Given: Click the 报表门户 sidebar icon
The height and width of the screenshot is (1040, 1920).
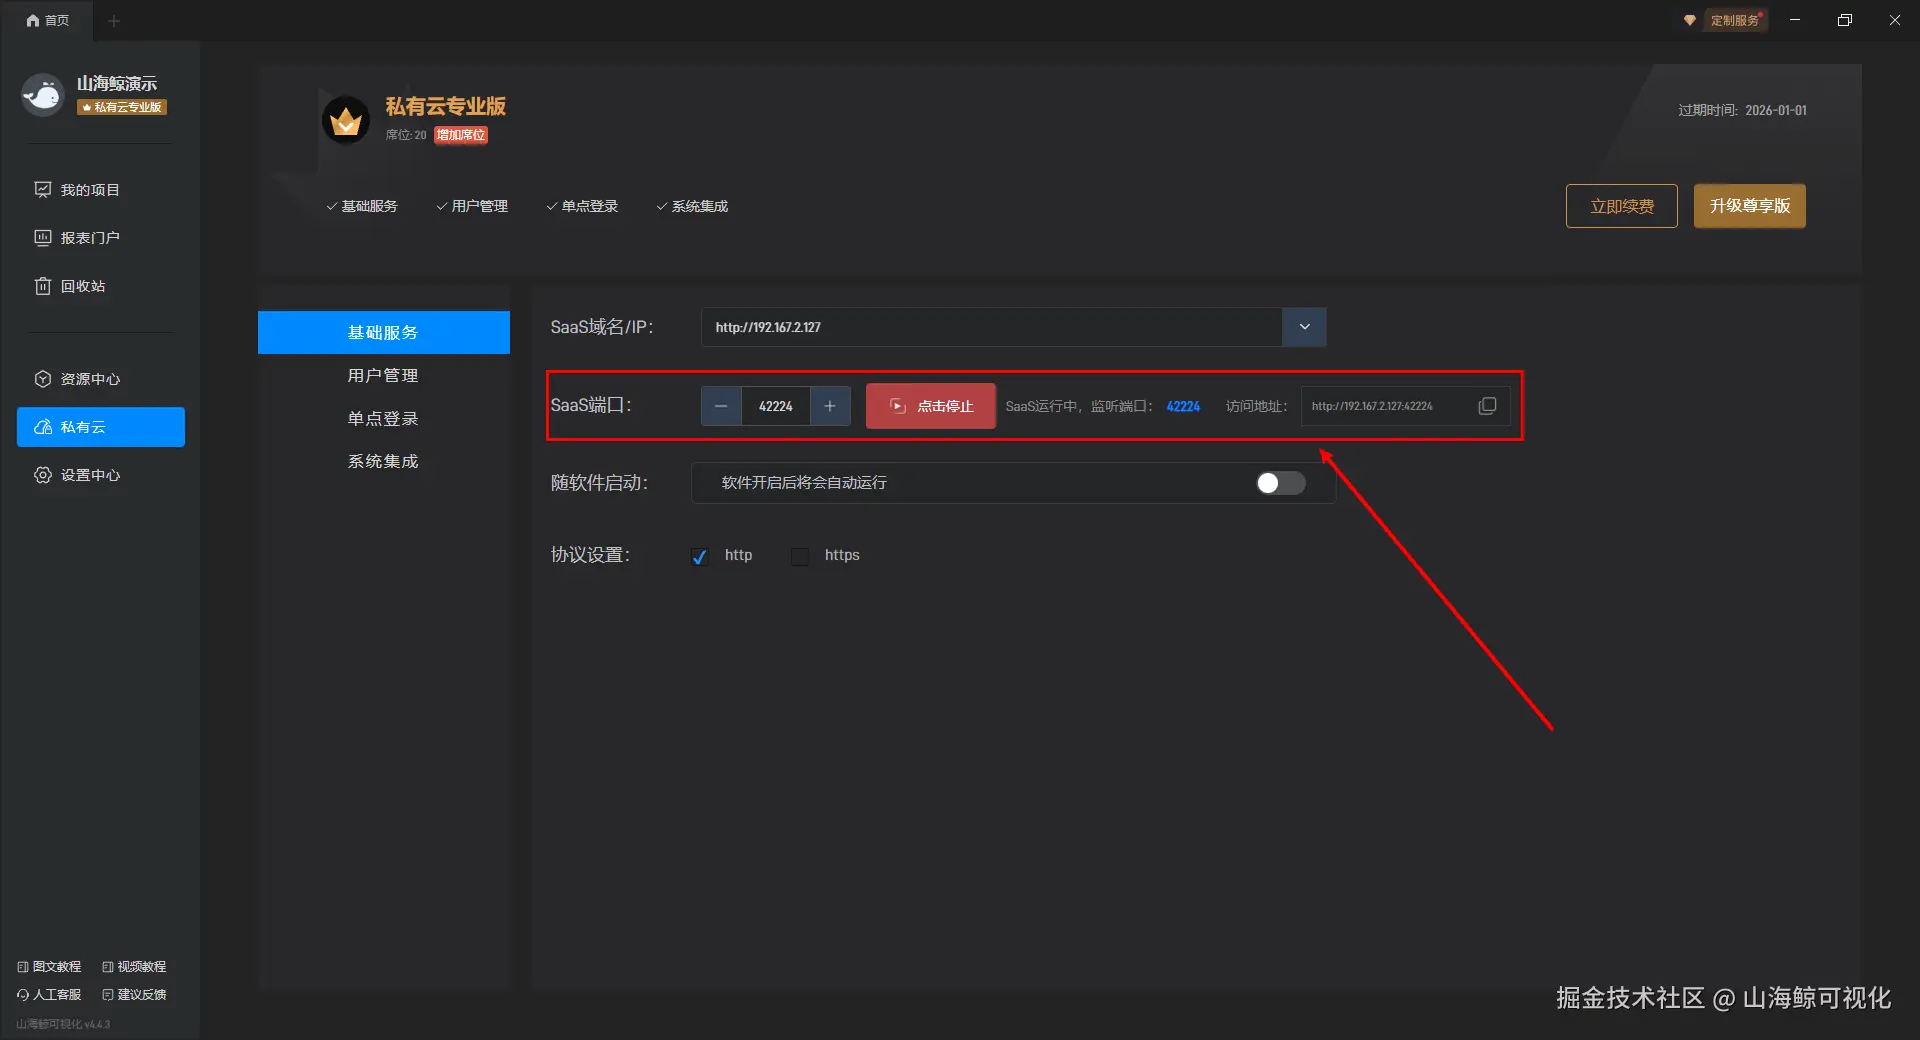Looking at the screenshot, I should click(x=43, y=238).
